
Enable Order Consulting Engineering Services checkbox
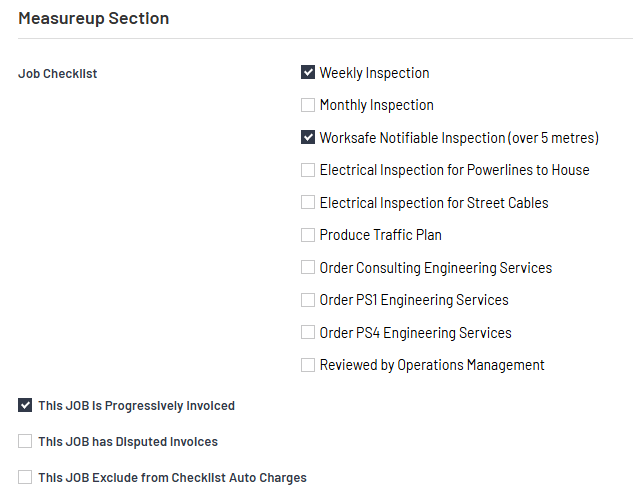point(308,268)
